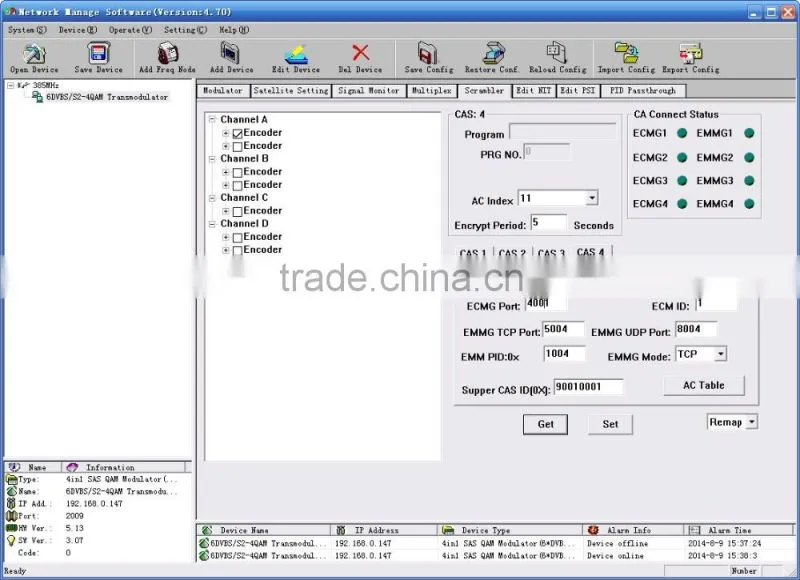Open the Operate menu
This screenshot has width=800, height=580.
pyautogui.click(x=130, y=30)
